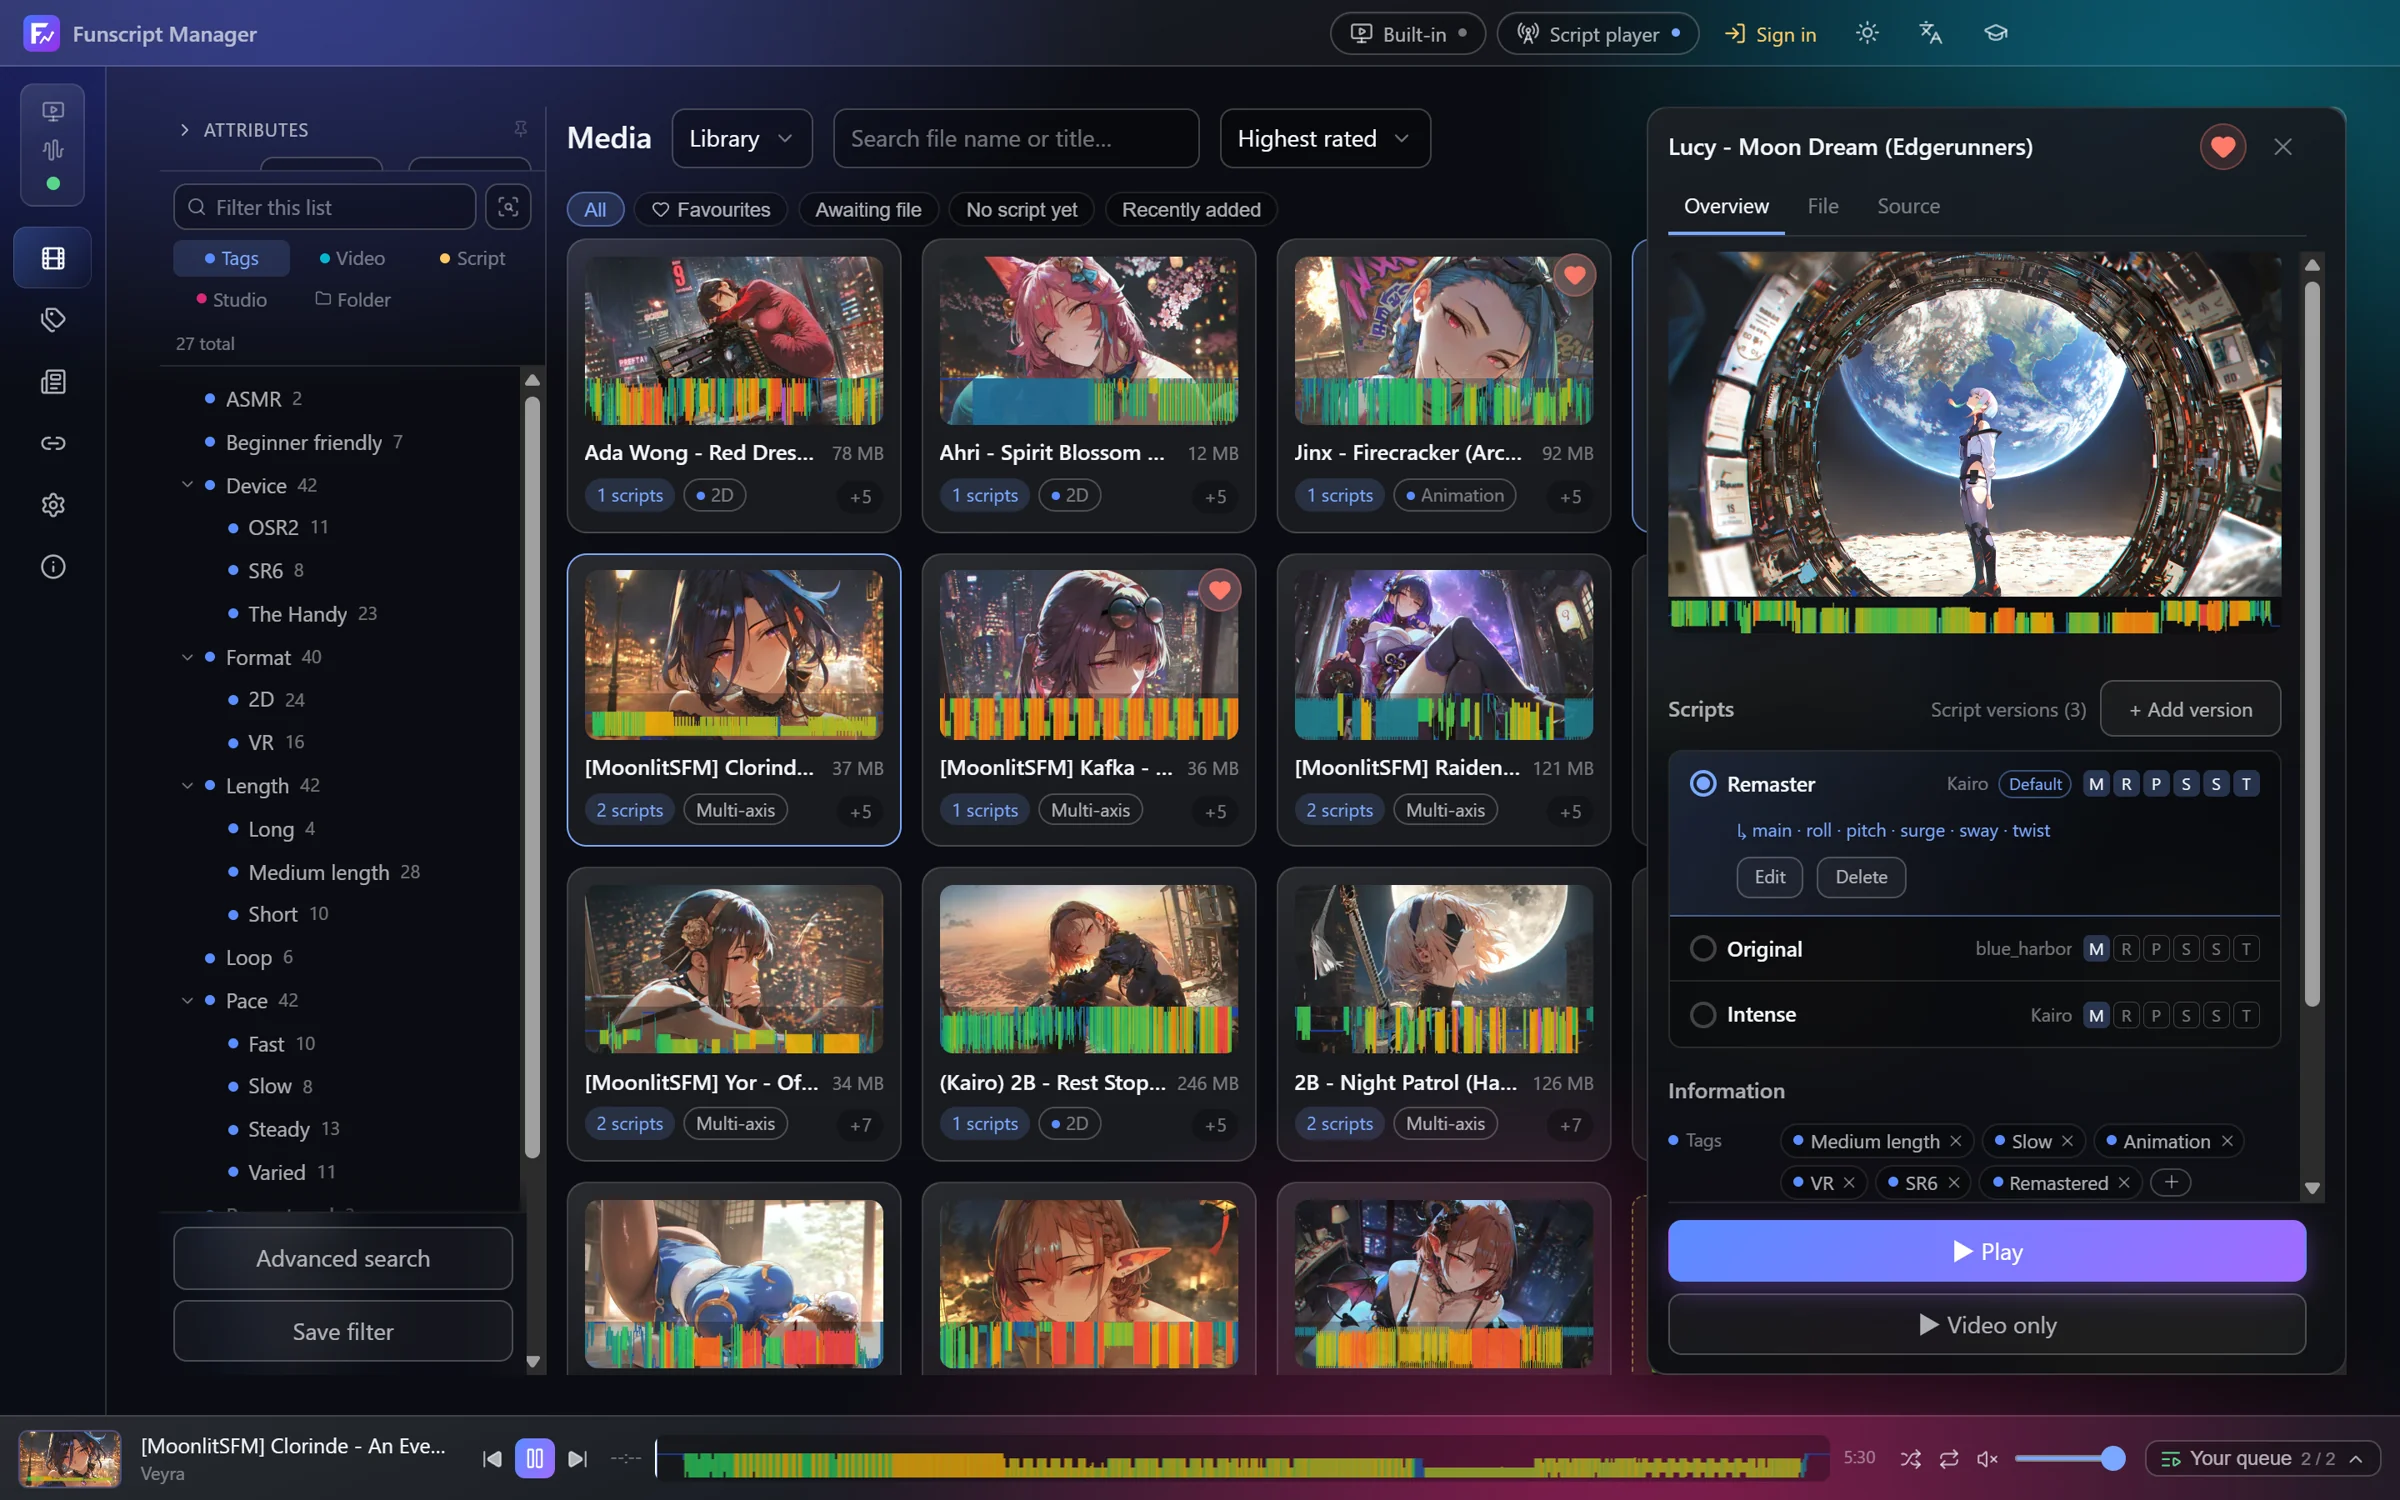The height and width of the screenshot is (1500, 2400).
Task: Open the link sidebar icon
Action: coord(53,443)
